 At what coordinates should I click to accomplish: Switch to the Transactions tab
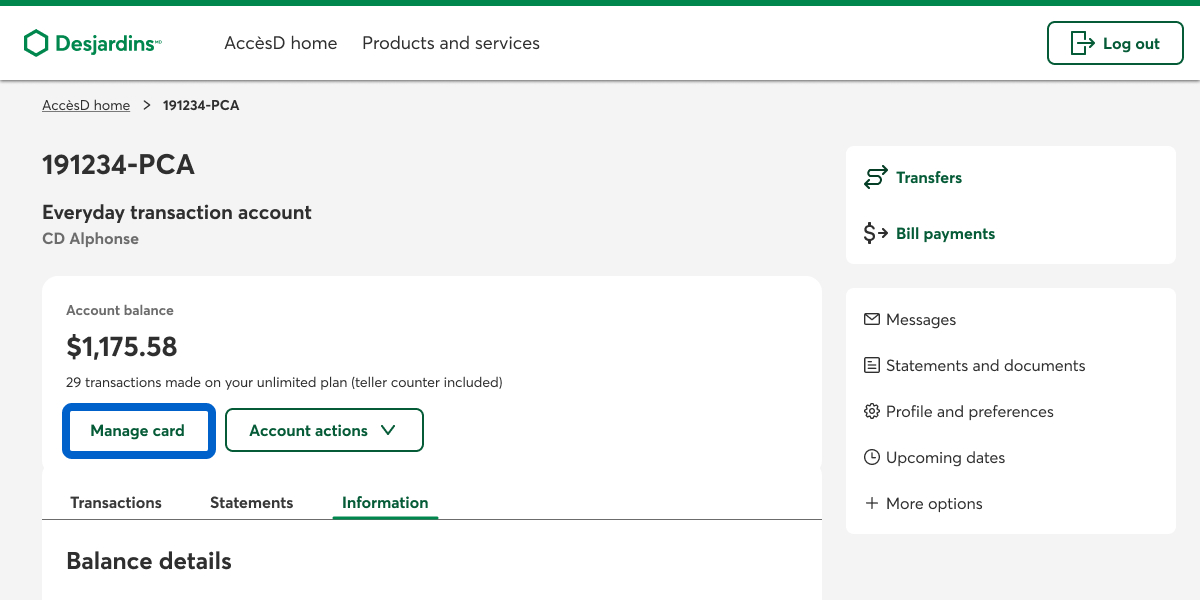click(116, 502)
